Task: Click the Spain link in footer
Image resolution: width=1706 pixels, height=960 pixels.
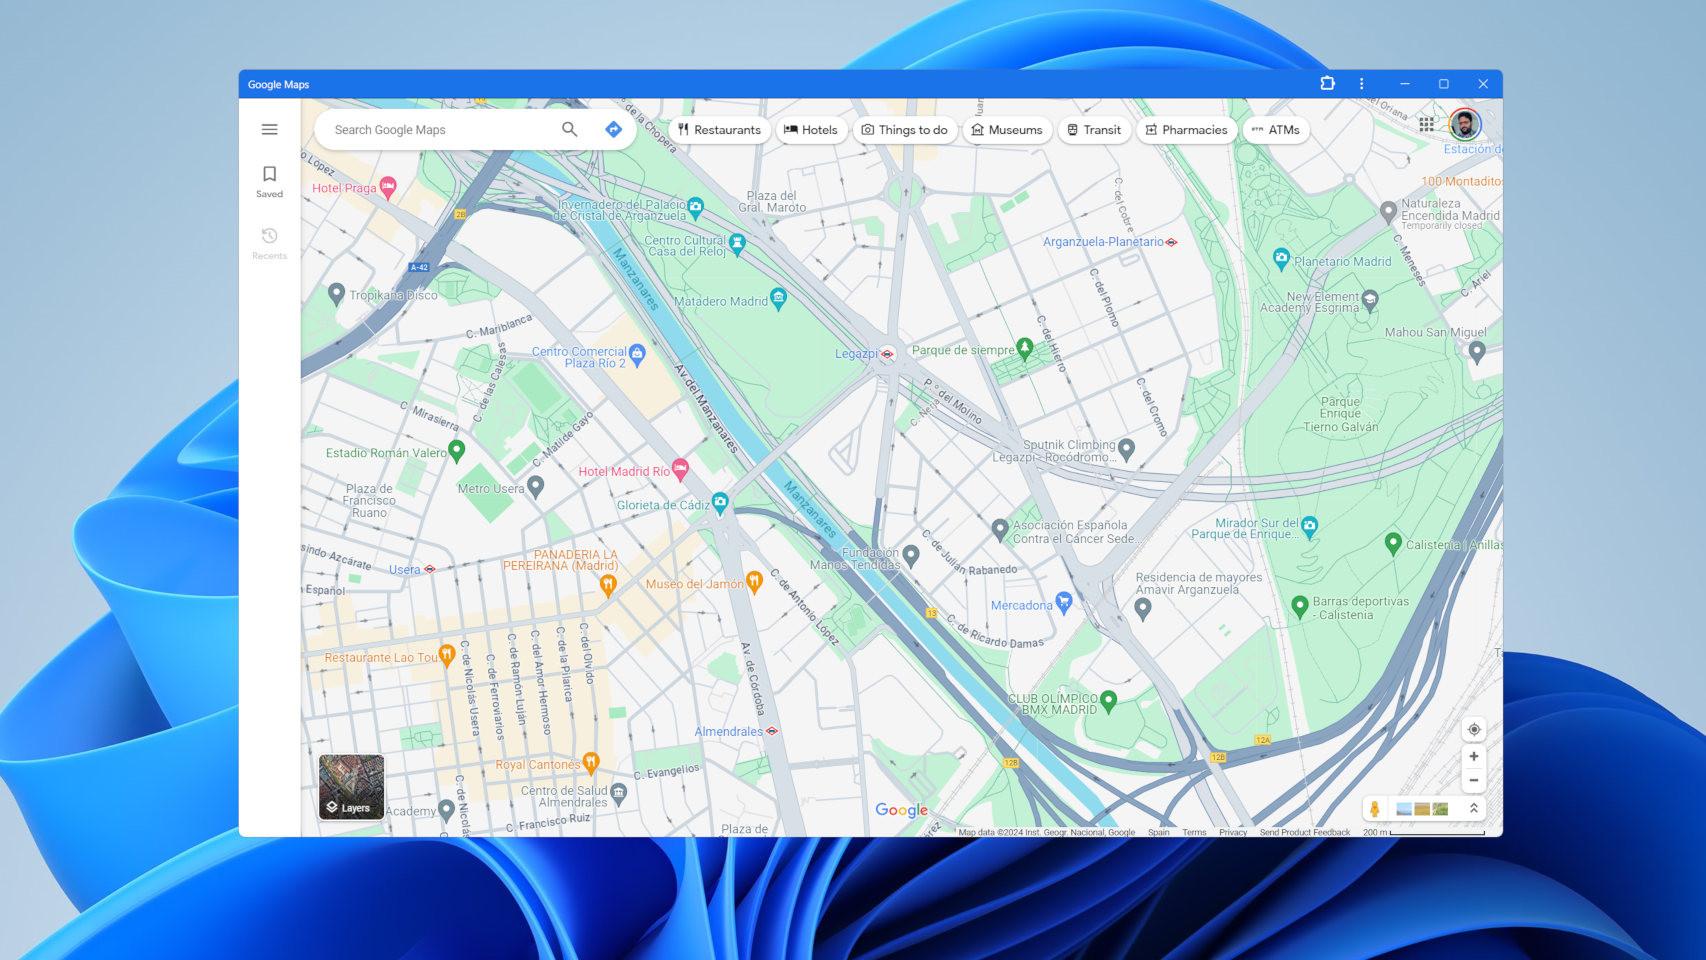Action: pyautogui.click(x=1159, y=832)
